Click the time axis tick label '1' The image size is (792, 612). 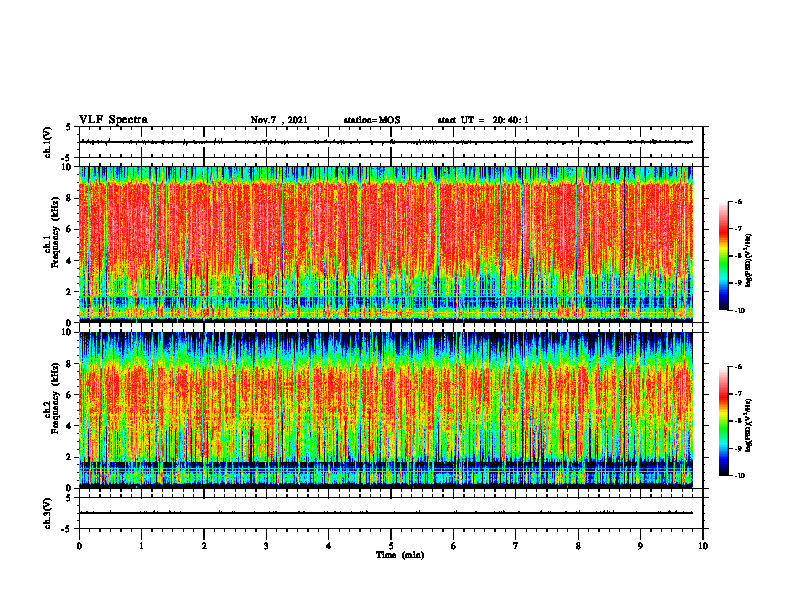(x=141, y=546)
